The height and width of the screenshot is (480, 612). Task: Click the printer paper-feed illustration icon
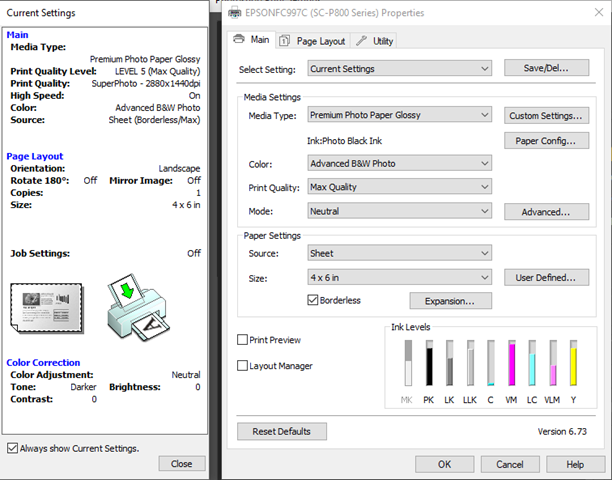tap(138, 308)
